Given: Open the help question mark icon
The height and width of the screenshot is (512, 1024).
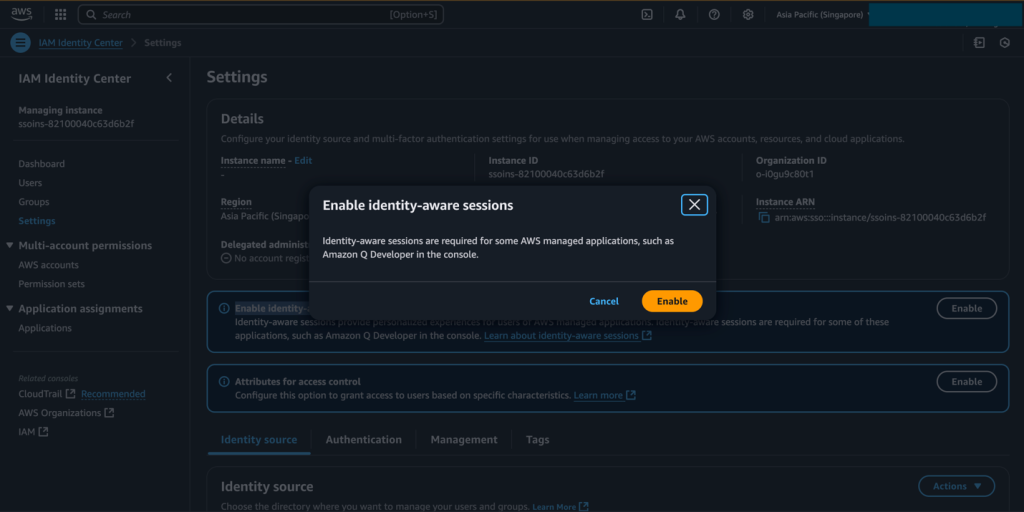Looking at the screenshot, I should click(714, 14).
